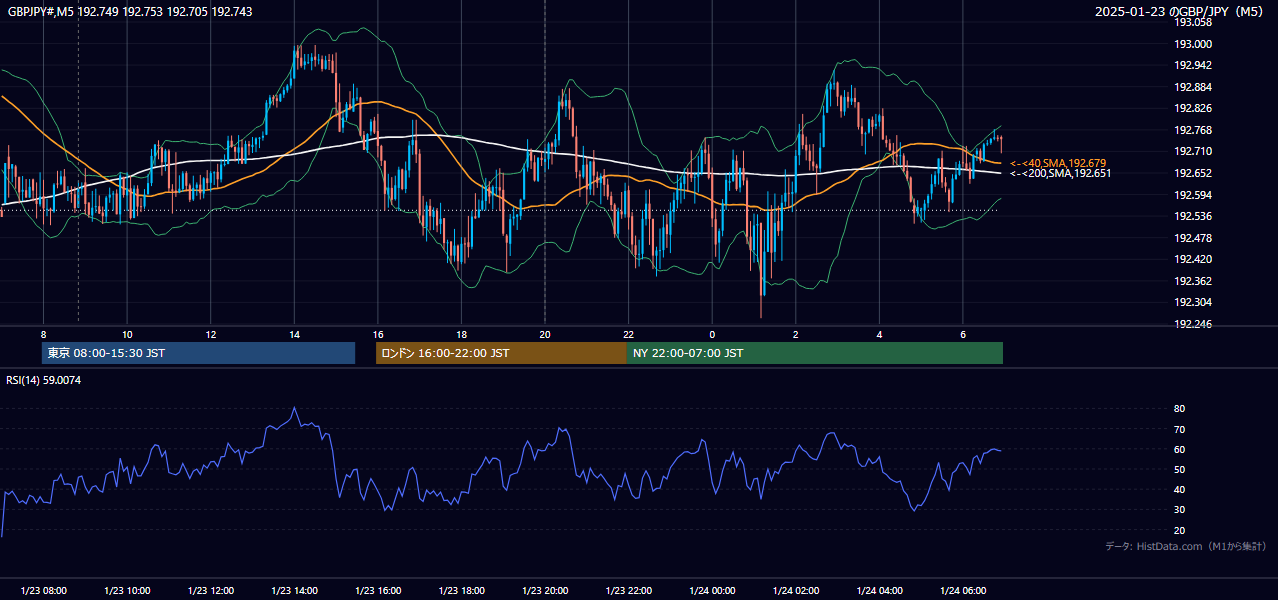Click price axis value 192.768
1278x600 pixels.
pyautogui.click(x=1193, y=130)
